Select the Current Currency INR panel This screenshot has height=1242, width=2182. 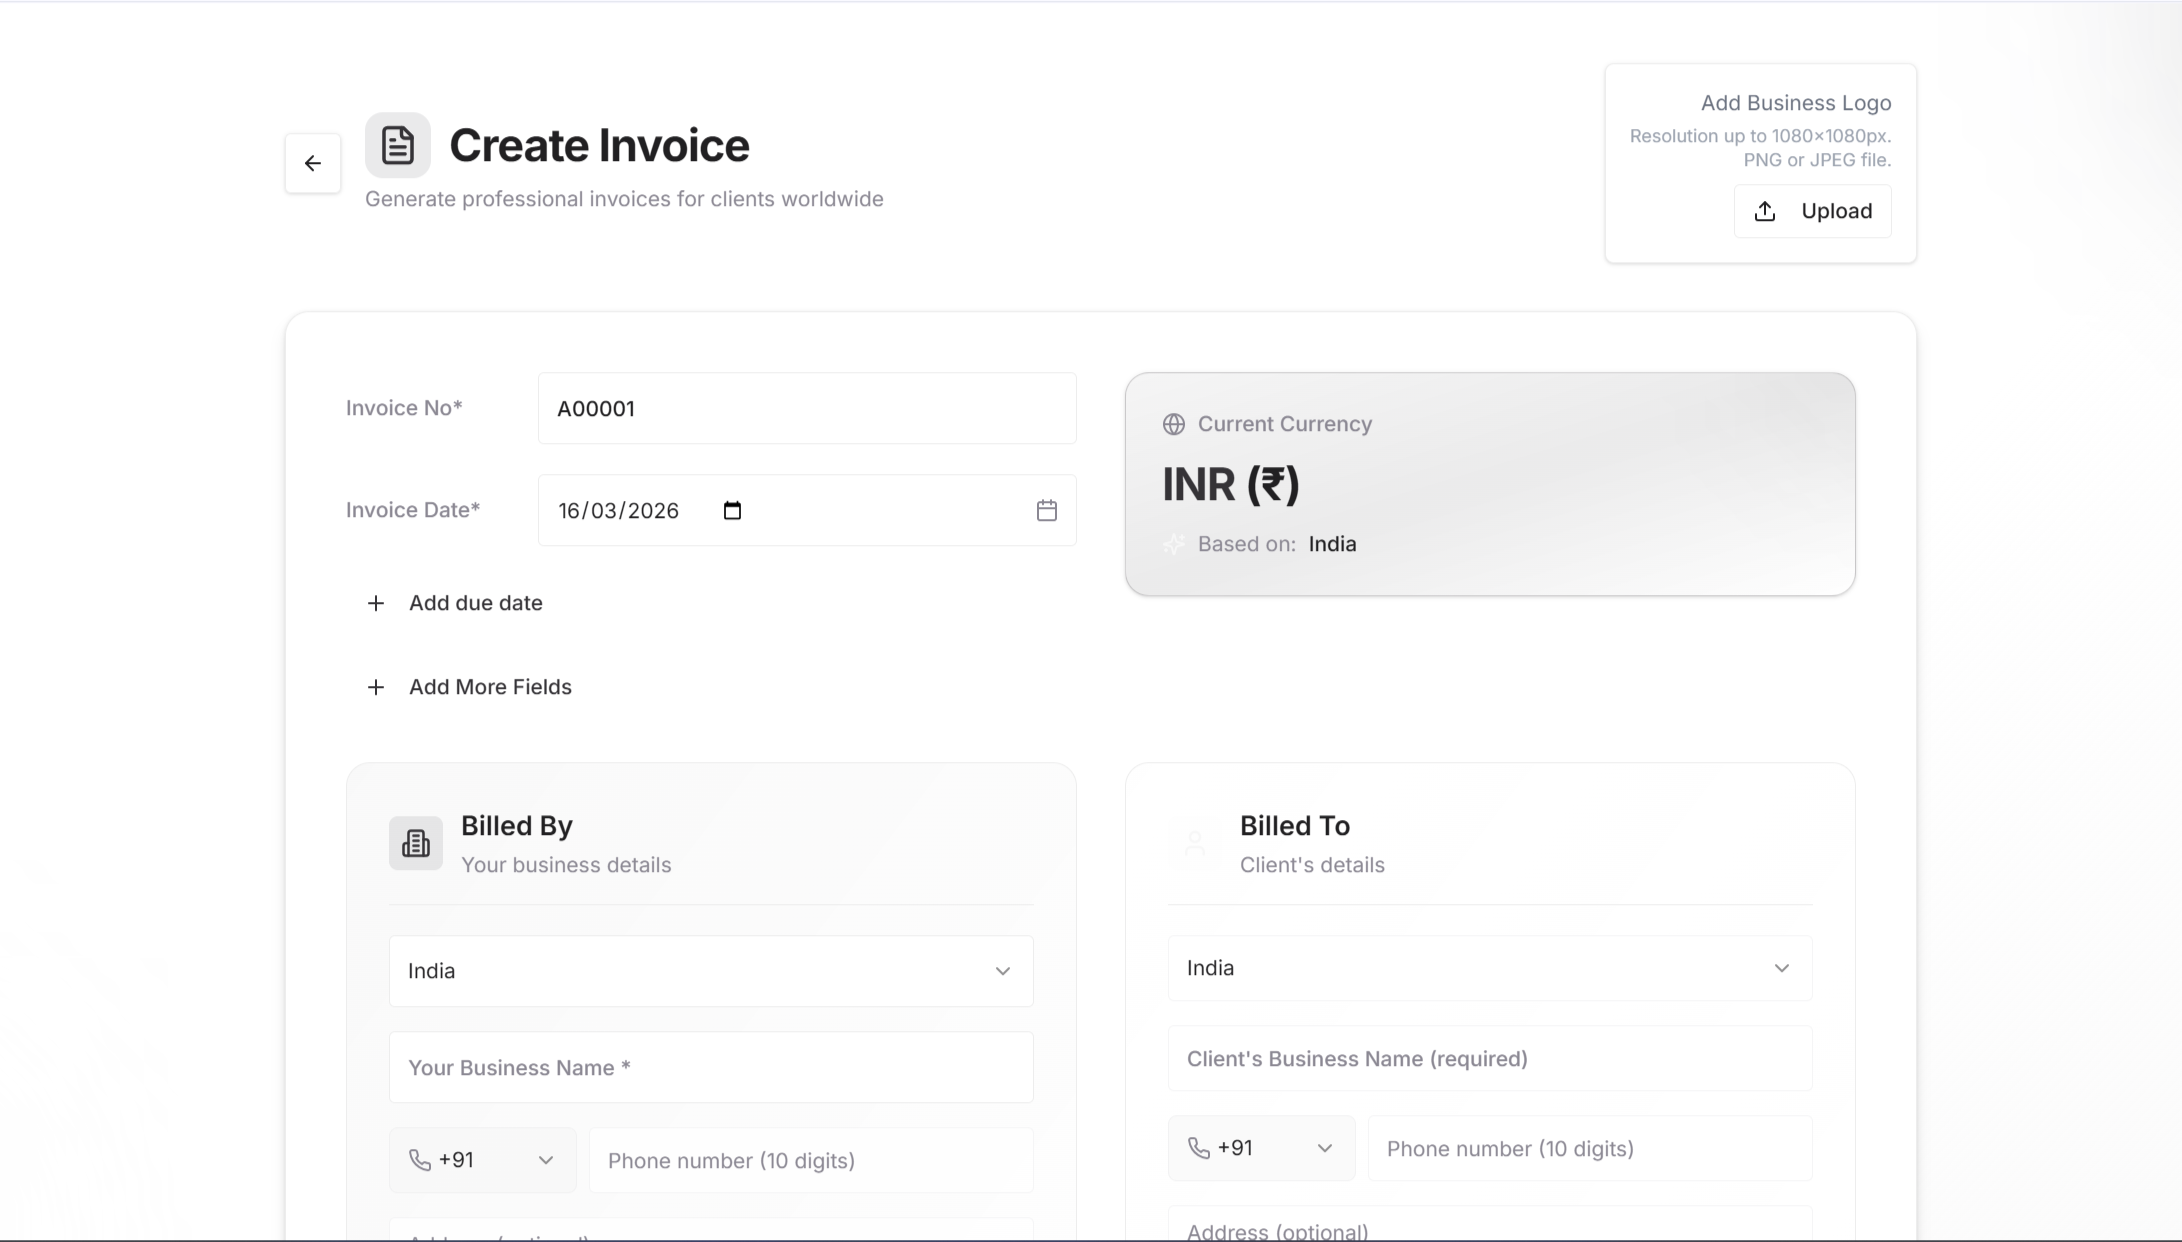click(x=1490, y=483)
